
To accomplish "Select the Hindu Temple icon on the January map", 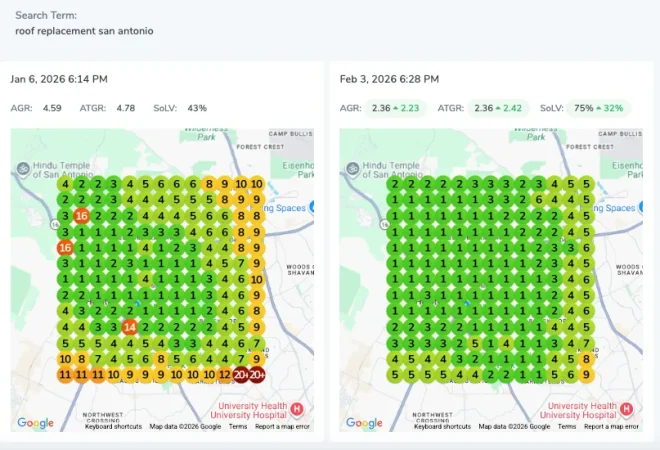I will [x=22, y=167].
